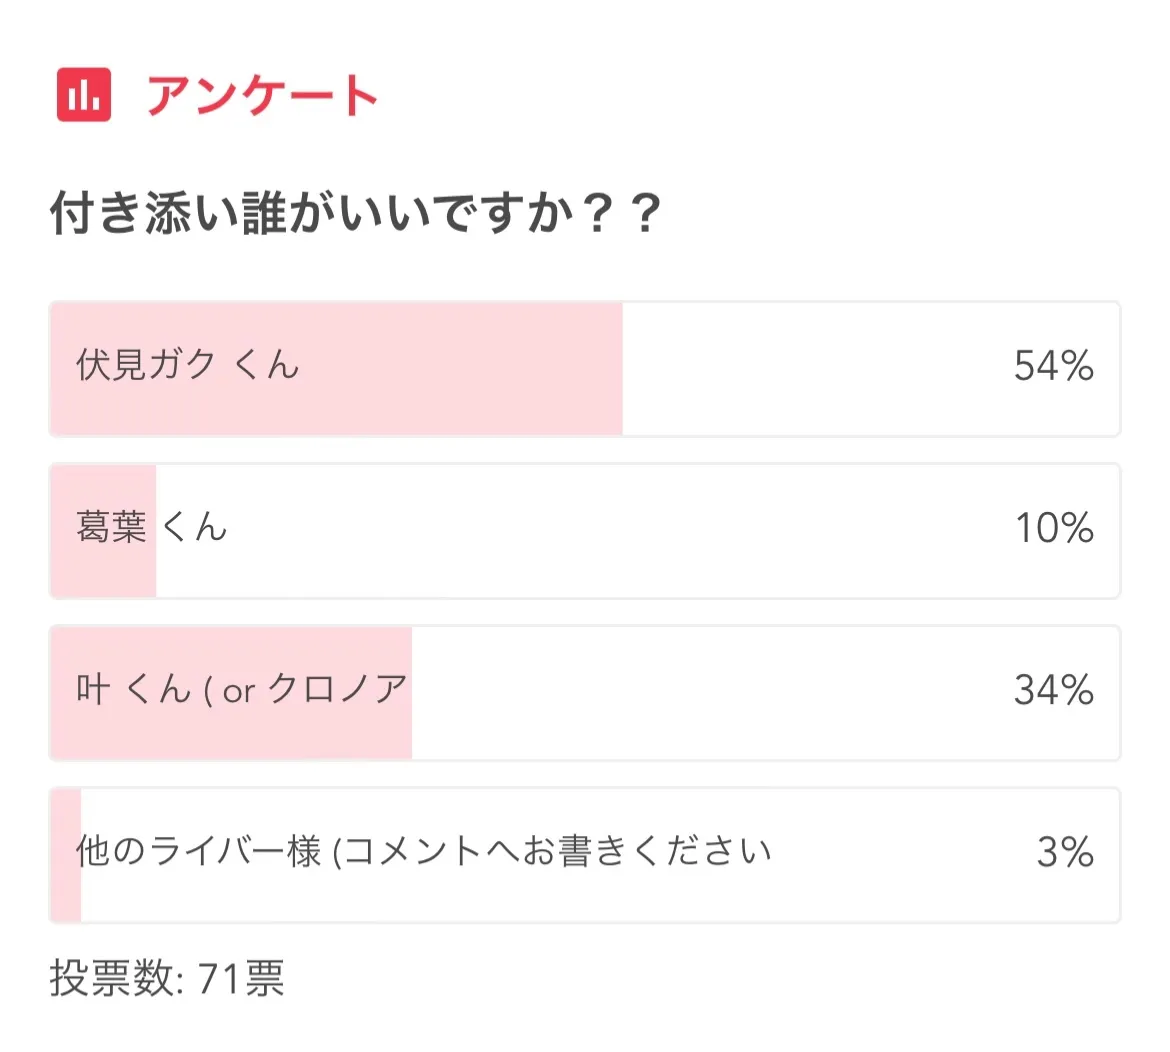Click the 投票数: 71票 vote count
The height and width of the screenshot is (1052, 1170).
click(166, 977)
